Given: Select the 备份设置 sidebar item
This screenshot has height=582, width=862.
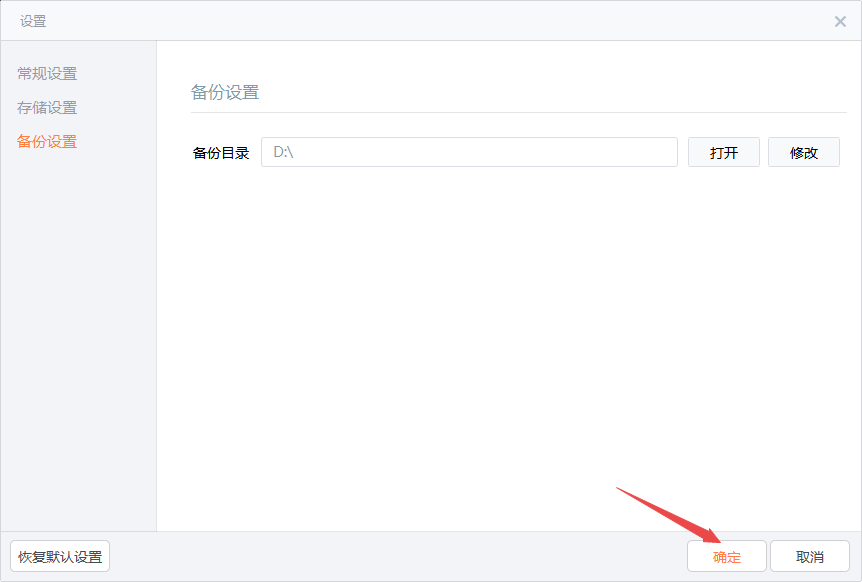Looking at the screenshot, I should pos(46,141).
